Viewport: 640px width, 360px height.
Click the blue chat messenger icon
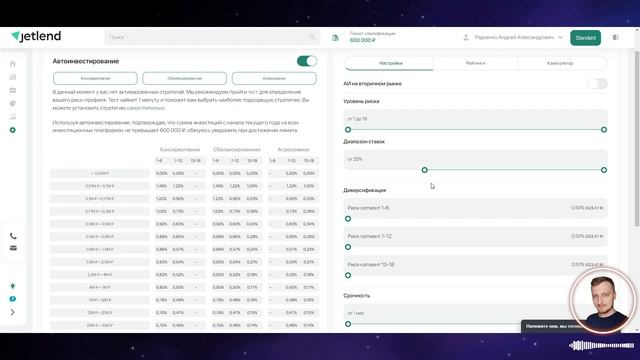click(x=13, y=299)
